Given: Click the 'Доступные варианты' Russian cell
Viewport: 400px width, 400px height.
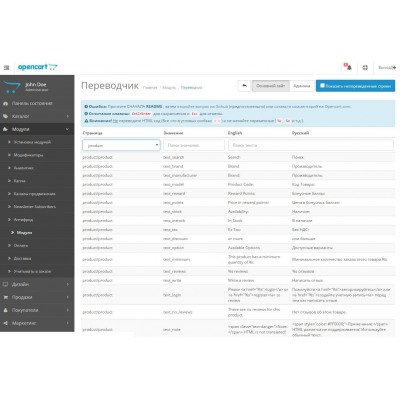Looking at the screenshot, I should pyautogui.click(x=312, y=248).
